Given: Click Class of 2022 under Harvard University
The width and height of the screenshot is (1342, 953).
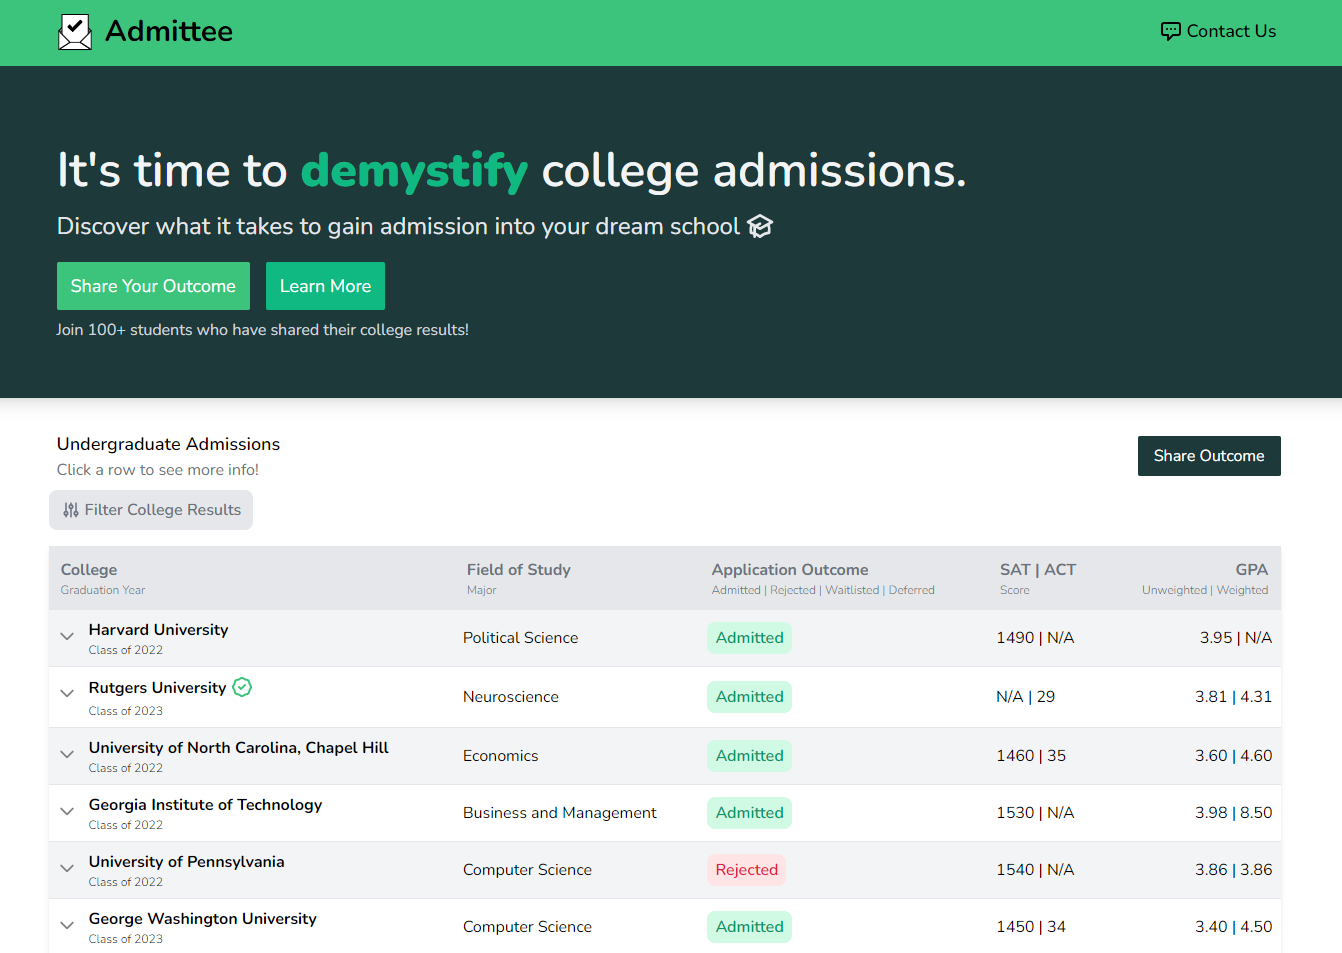Looking at the screenshot, I should pos(125,650).
